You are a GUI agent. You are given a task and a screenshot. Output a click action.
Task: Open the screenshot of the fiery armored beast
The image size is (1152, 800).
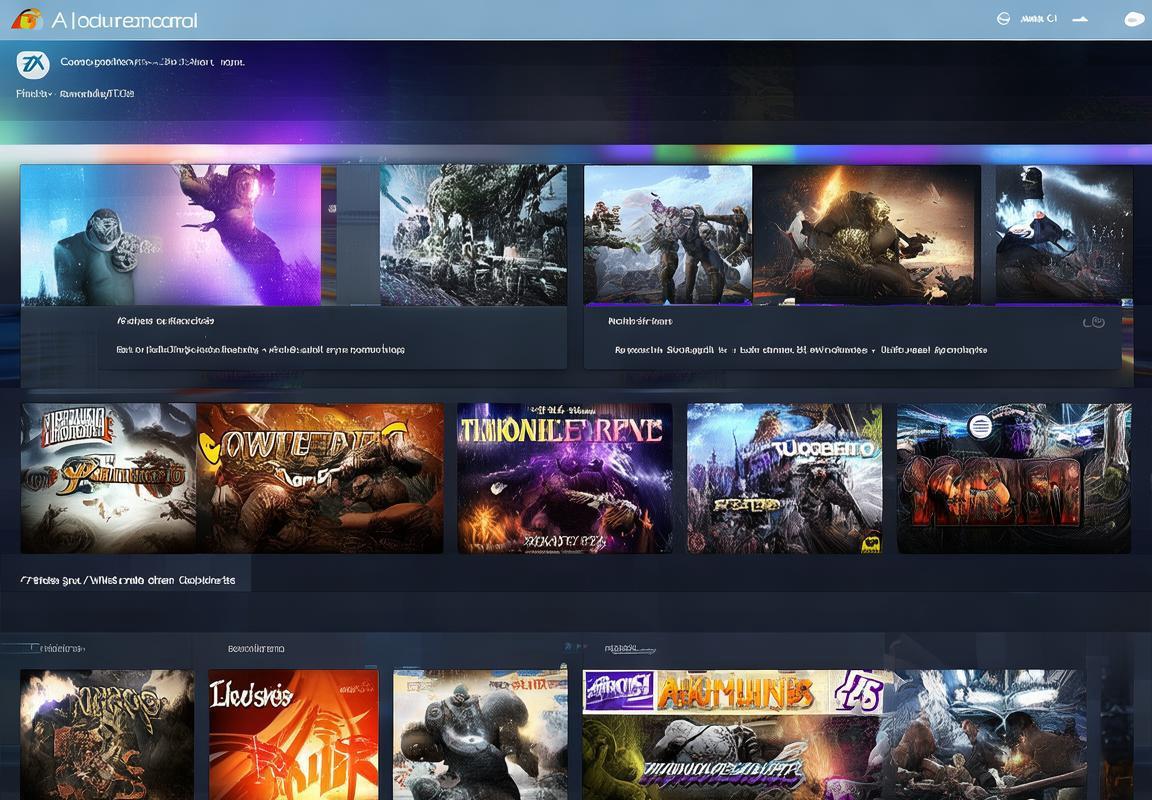(x=867, y=234)
